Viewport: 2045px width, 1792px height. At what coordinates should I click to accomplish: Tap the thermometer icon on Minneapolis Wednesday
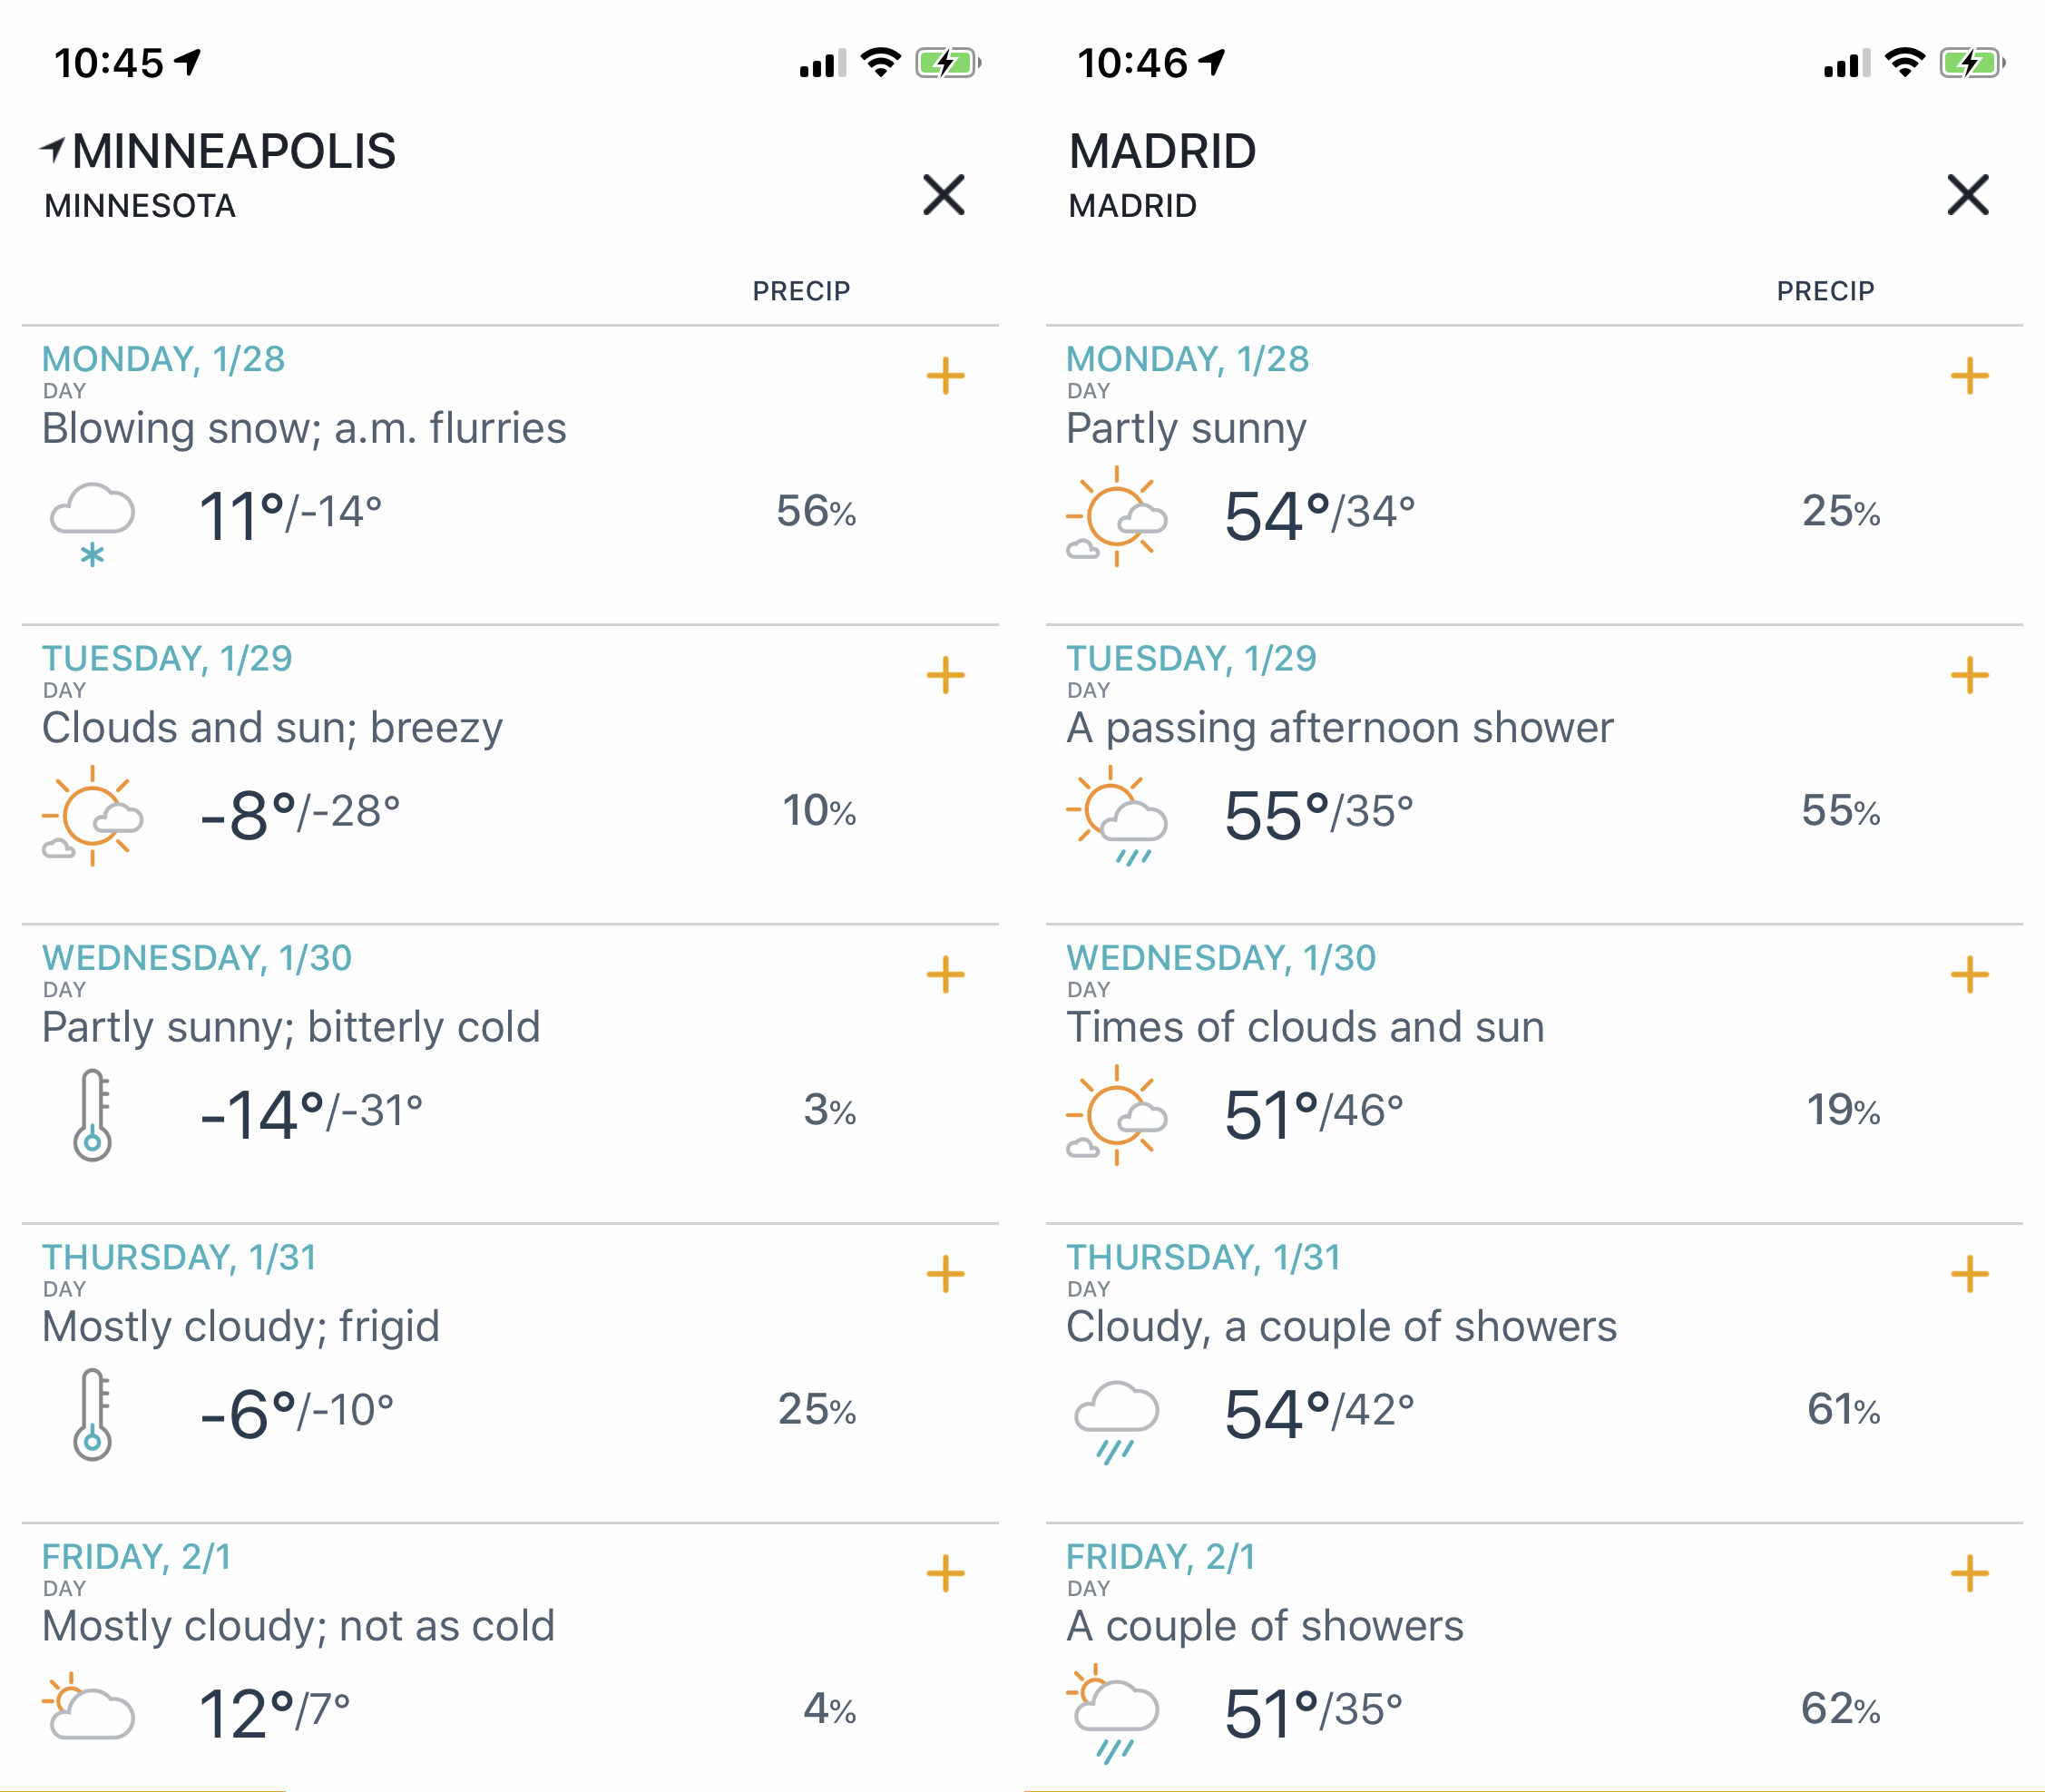(x=92, y=1114)
